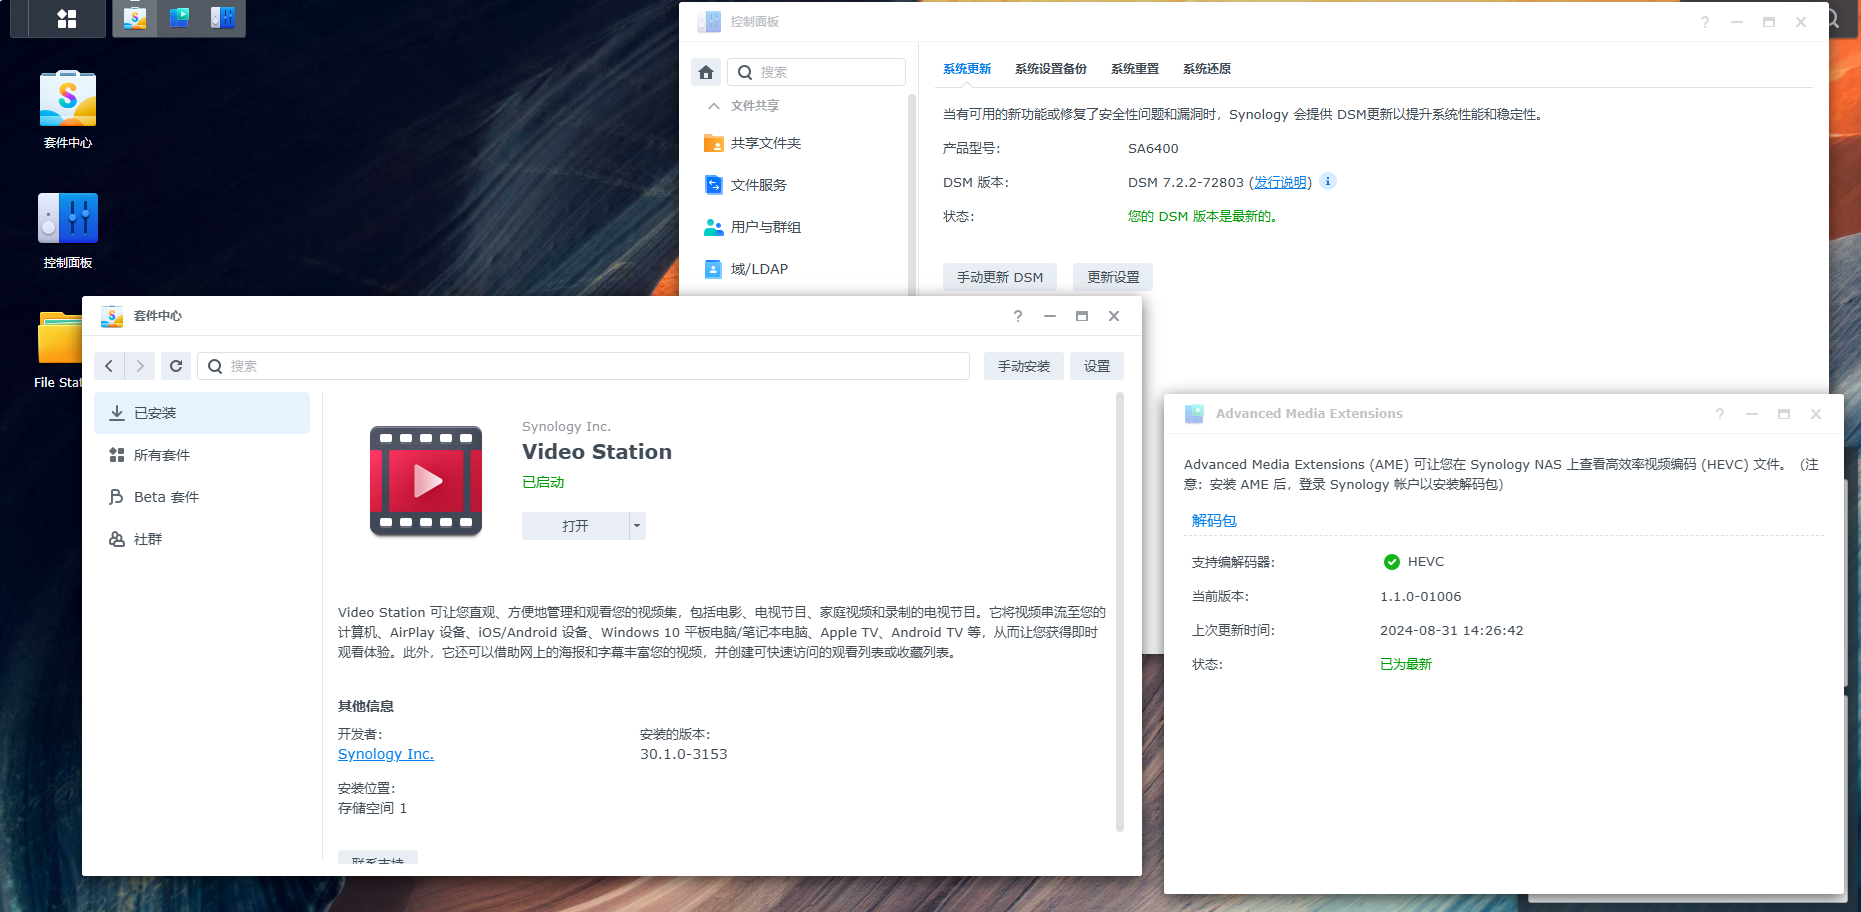Click 手动安装 button

[1023, 366]
